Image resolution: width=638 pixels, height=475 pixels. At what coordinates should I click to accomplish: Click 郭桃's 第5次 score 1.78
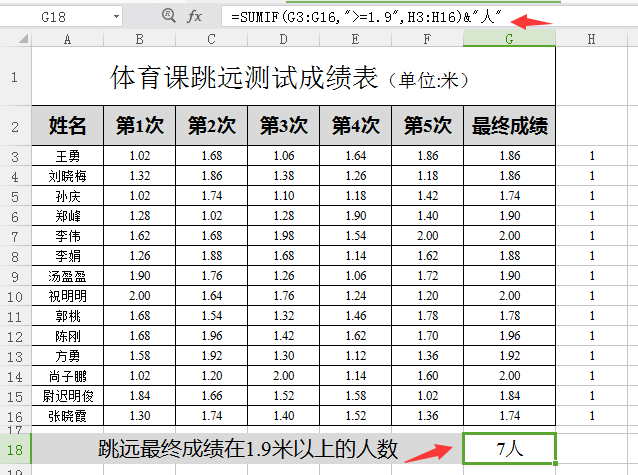[427, 316]
